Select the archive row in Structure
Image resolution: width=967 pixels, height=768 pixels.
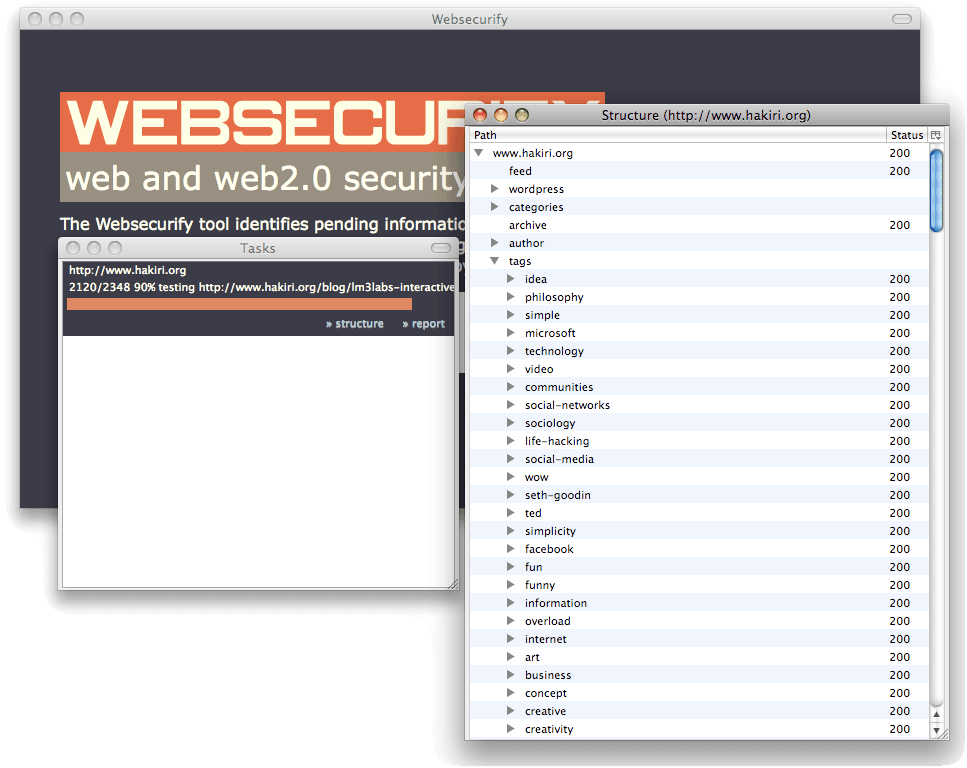pyautogui.click(x=699, y=225)
